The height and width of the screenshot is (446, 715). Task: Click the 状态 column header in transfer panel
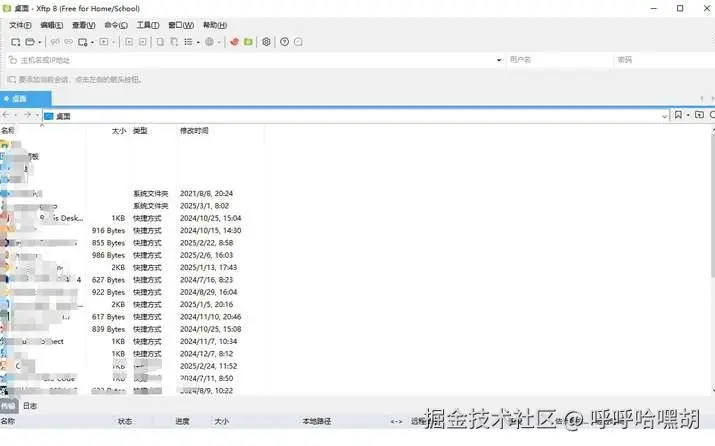pyautogui.click(x=125, y=421)
